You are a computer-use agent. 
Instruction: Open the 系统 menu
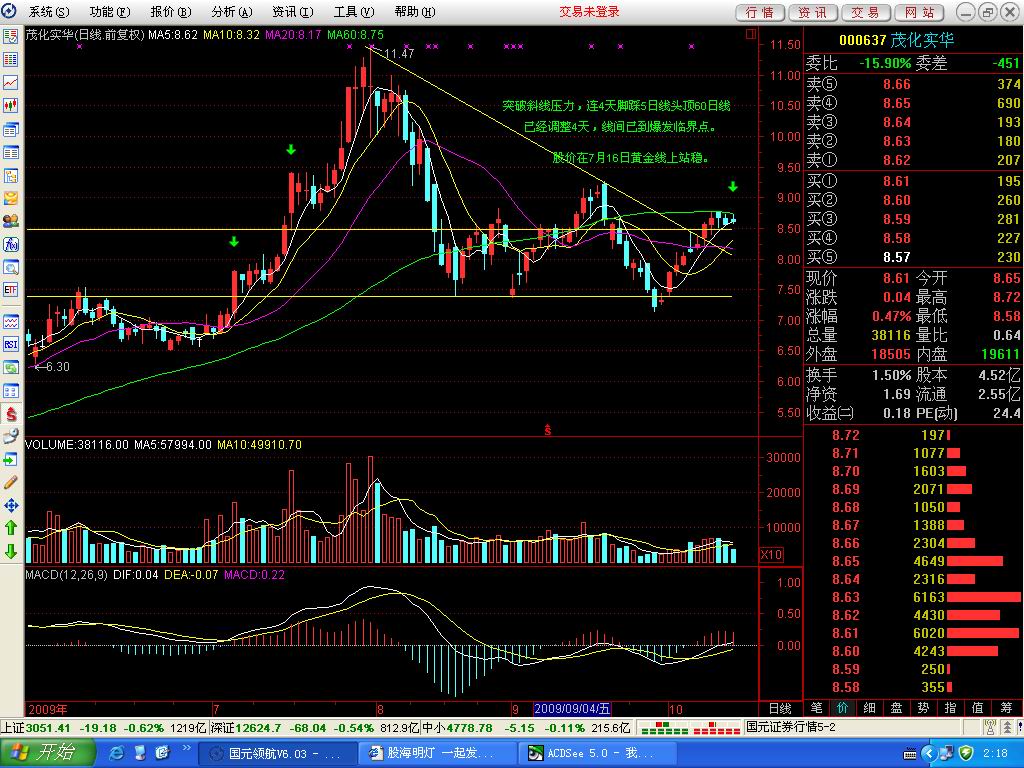point(49,12)
